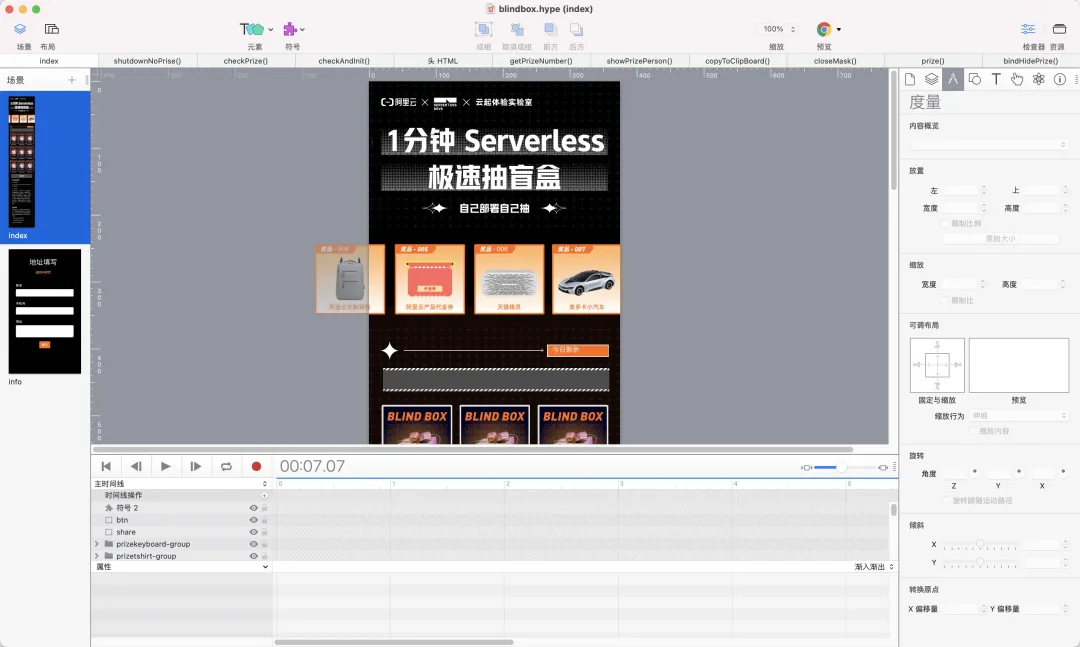The height and width of the screenshot is (647, 1080).
Task: Open the 主时间线 timeline selector
Action: pyautogui.click(x=180, y=484)
